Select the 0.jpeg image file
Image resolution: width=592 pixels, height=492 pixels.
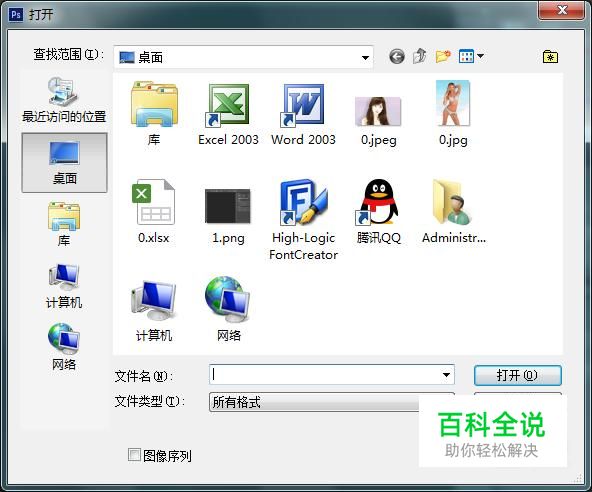(x=378, y=121)
